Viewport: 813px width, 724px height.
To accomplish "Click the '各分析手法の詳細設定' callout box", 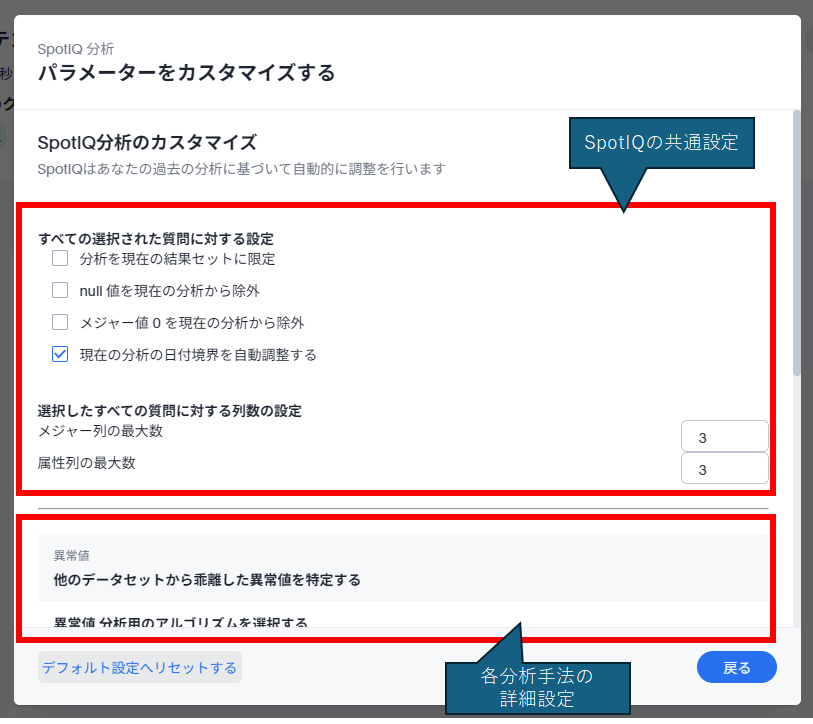I will coord(536,688).
